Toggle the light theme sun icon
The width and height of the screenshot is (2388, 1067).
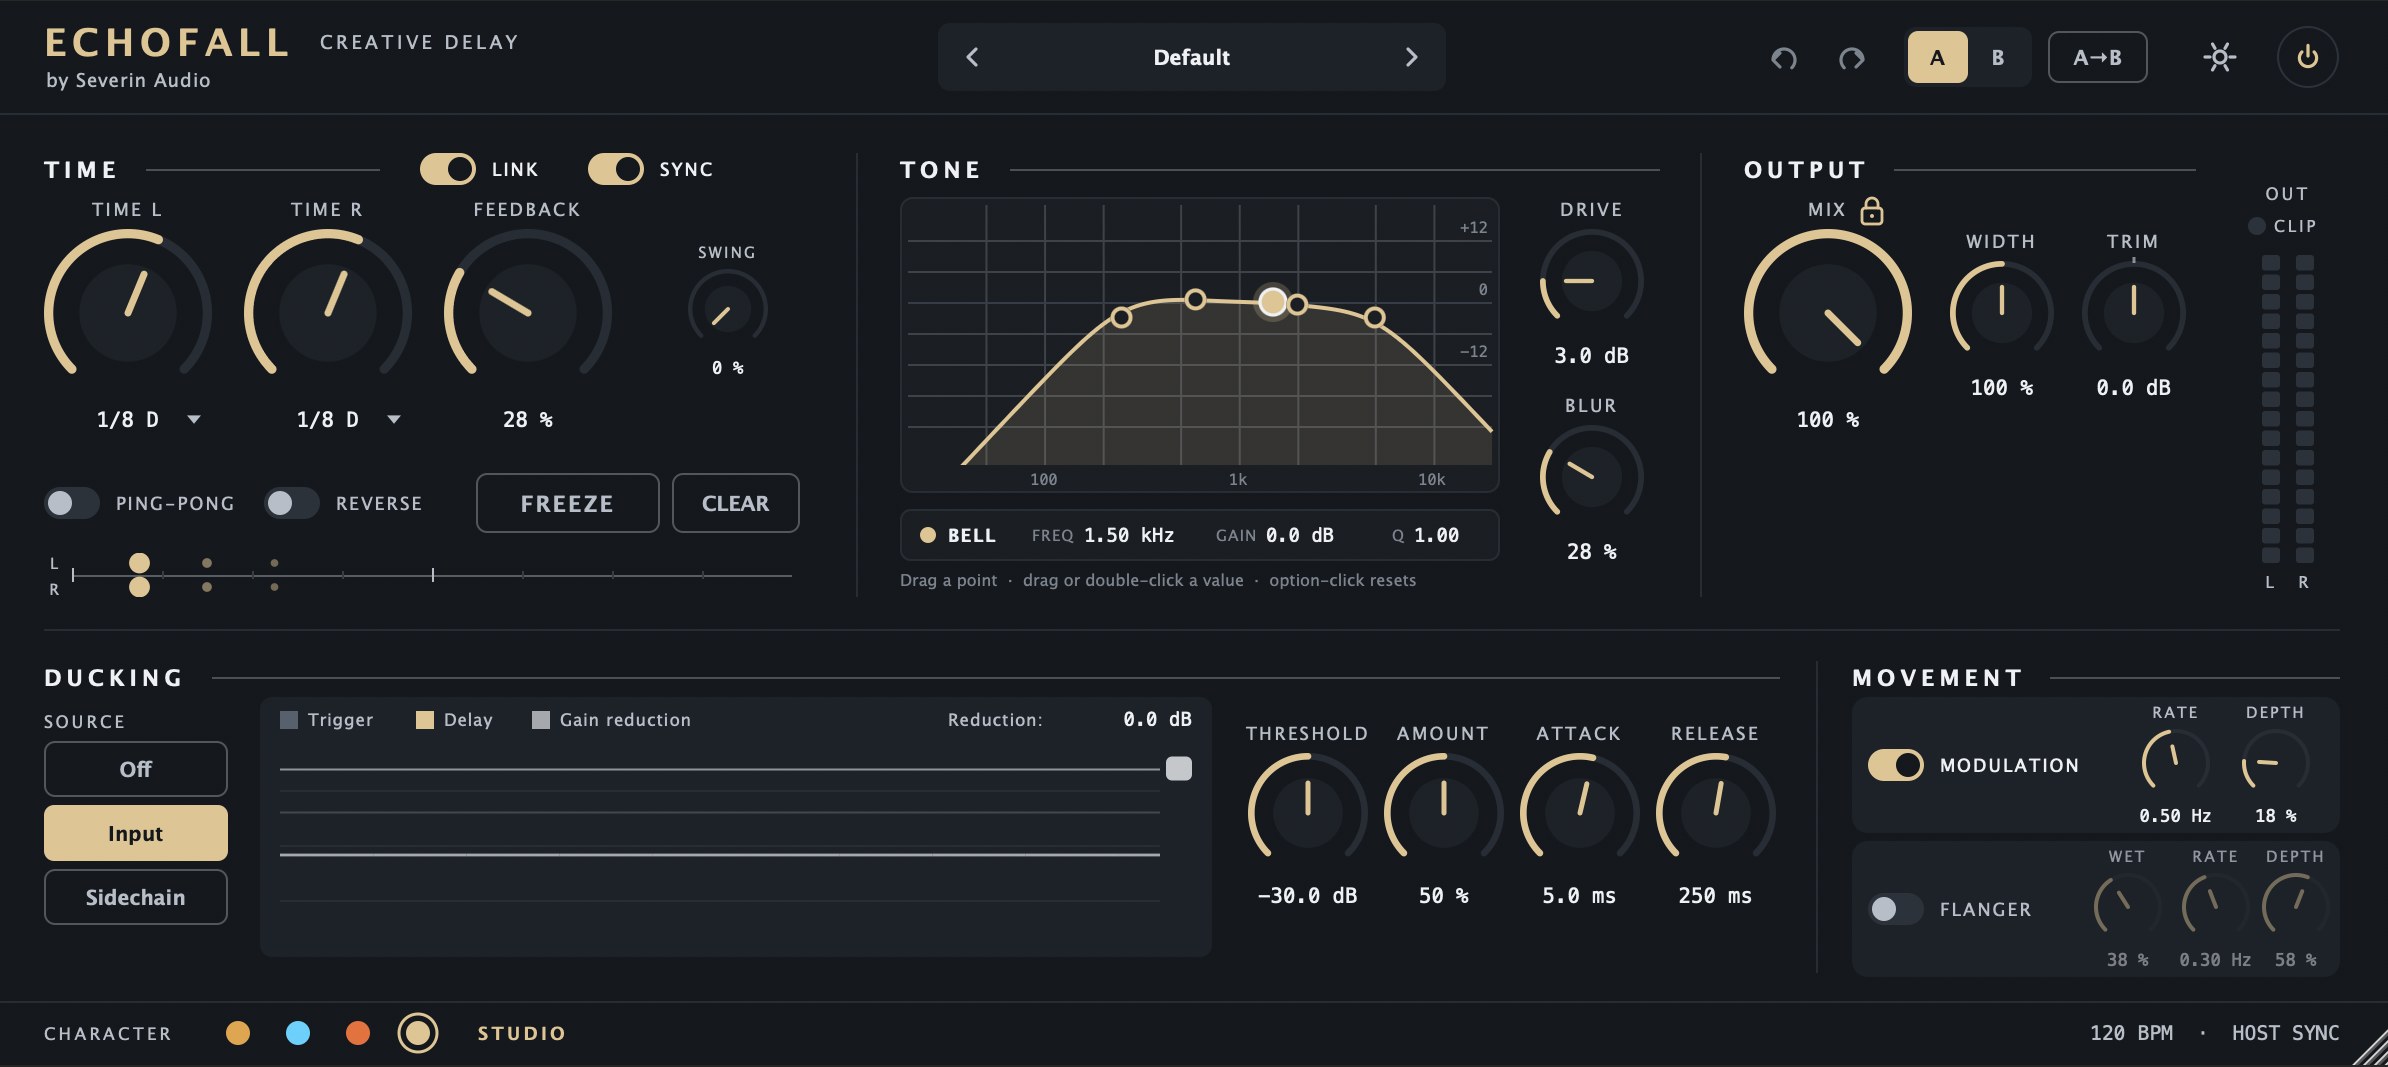tap(2219, 57)
